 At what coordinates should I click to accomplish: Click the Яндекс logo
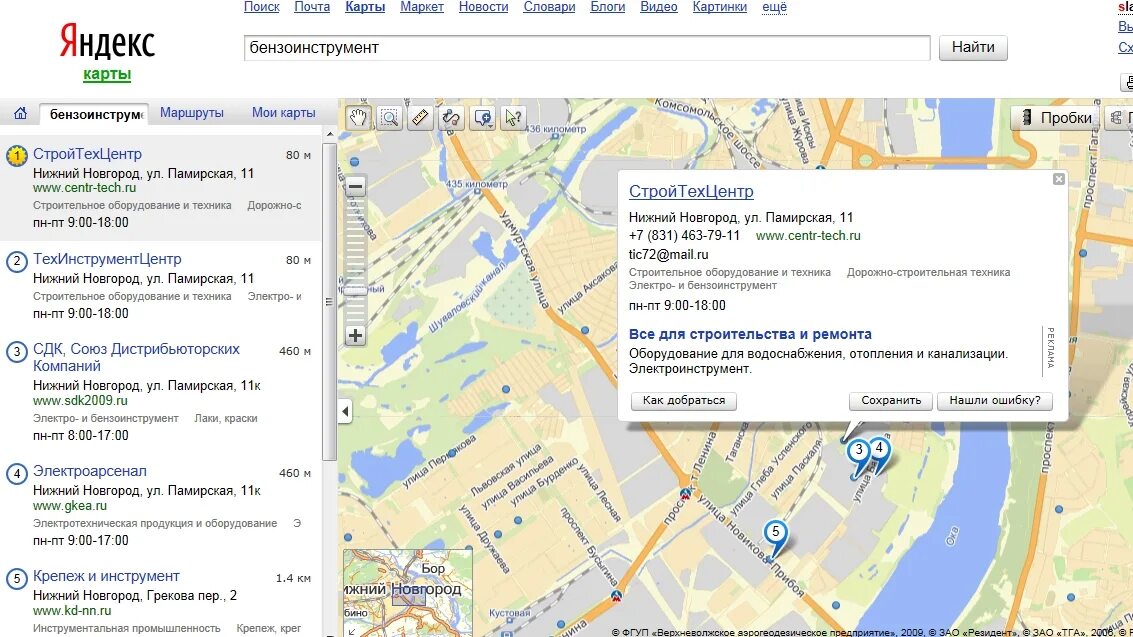pyautogui.click(x=107, y=41)
